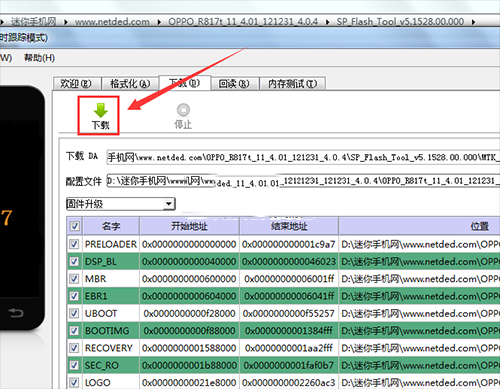Click the config file (配置文件) path field
Image resolution: width=500 pixels, height=389 pixels.
[303, 180]
